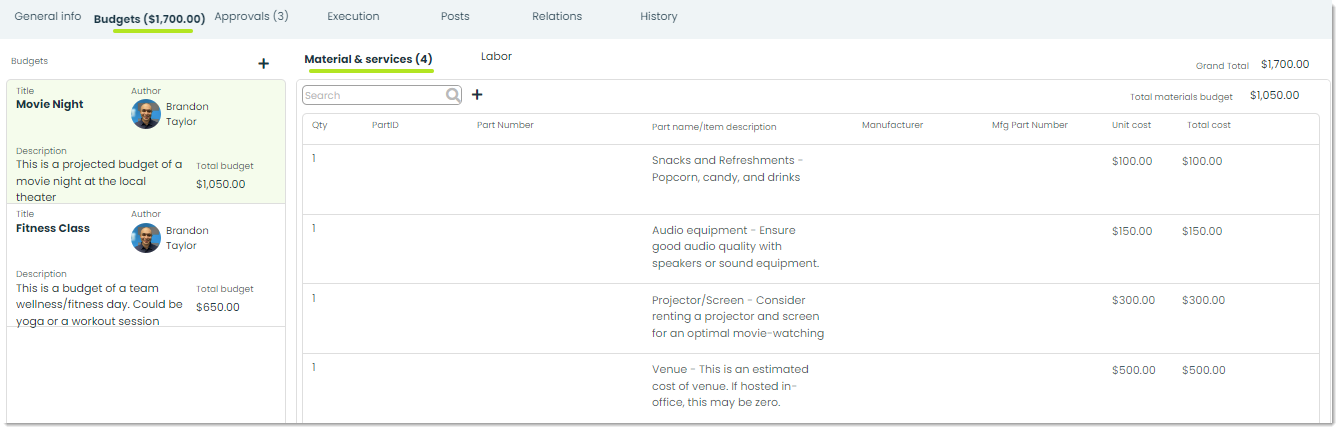Click Brandon Taylor avatar on Fitness Class
The height and width of the screenshot is (431, 1340).
tap(146, 238)
